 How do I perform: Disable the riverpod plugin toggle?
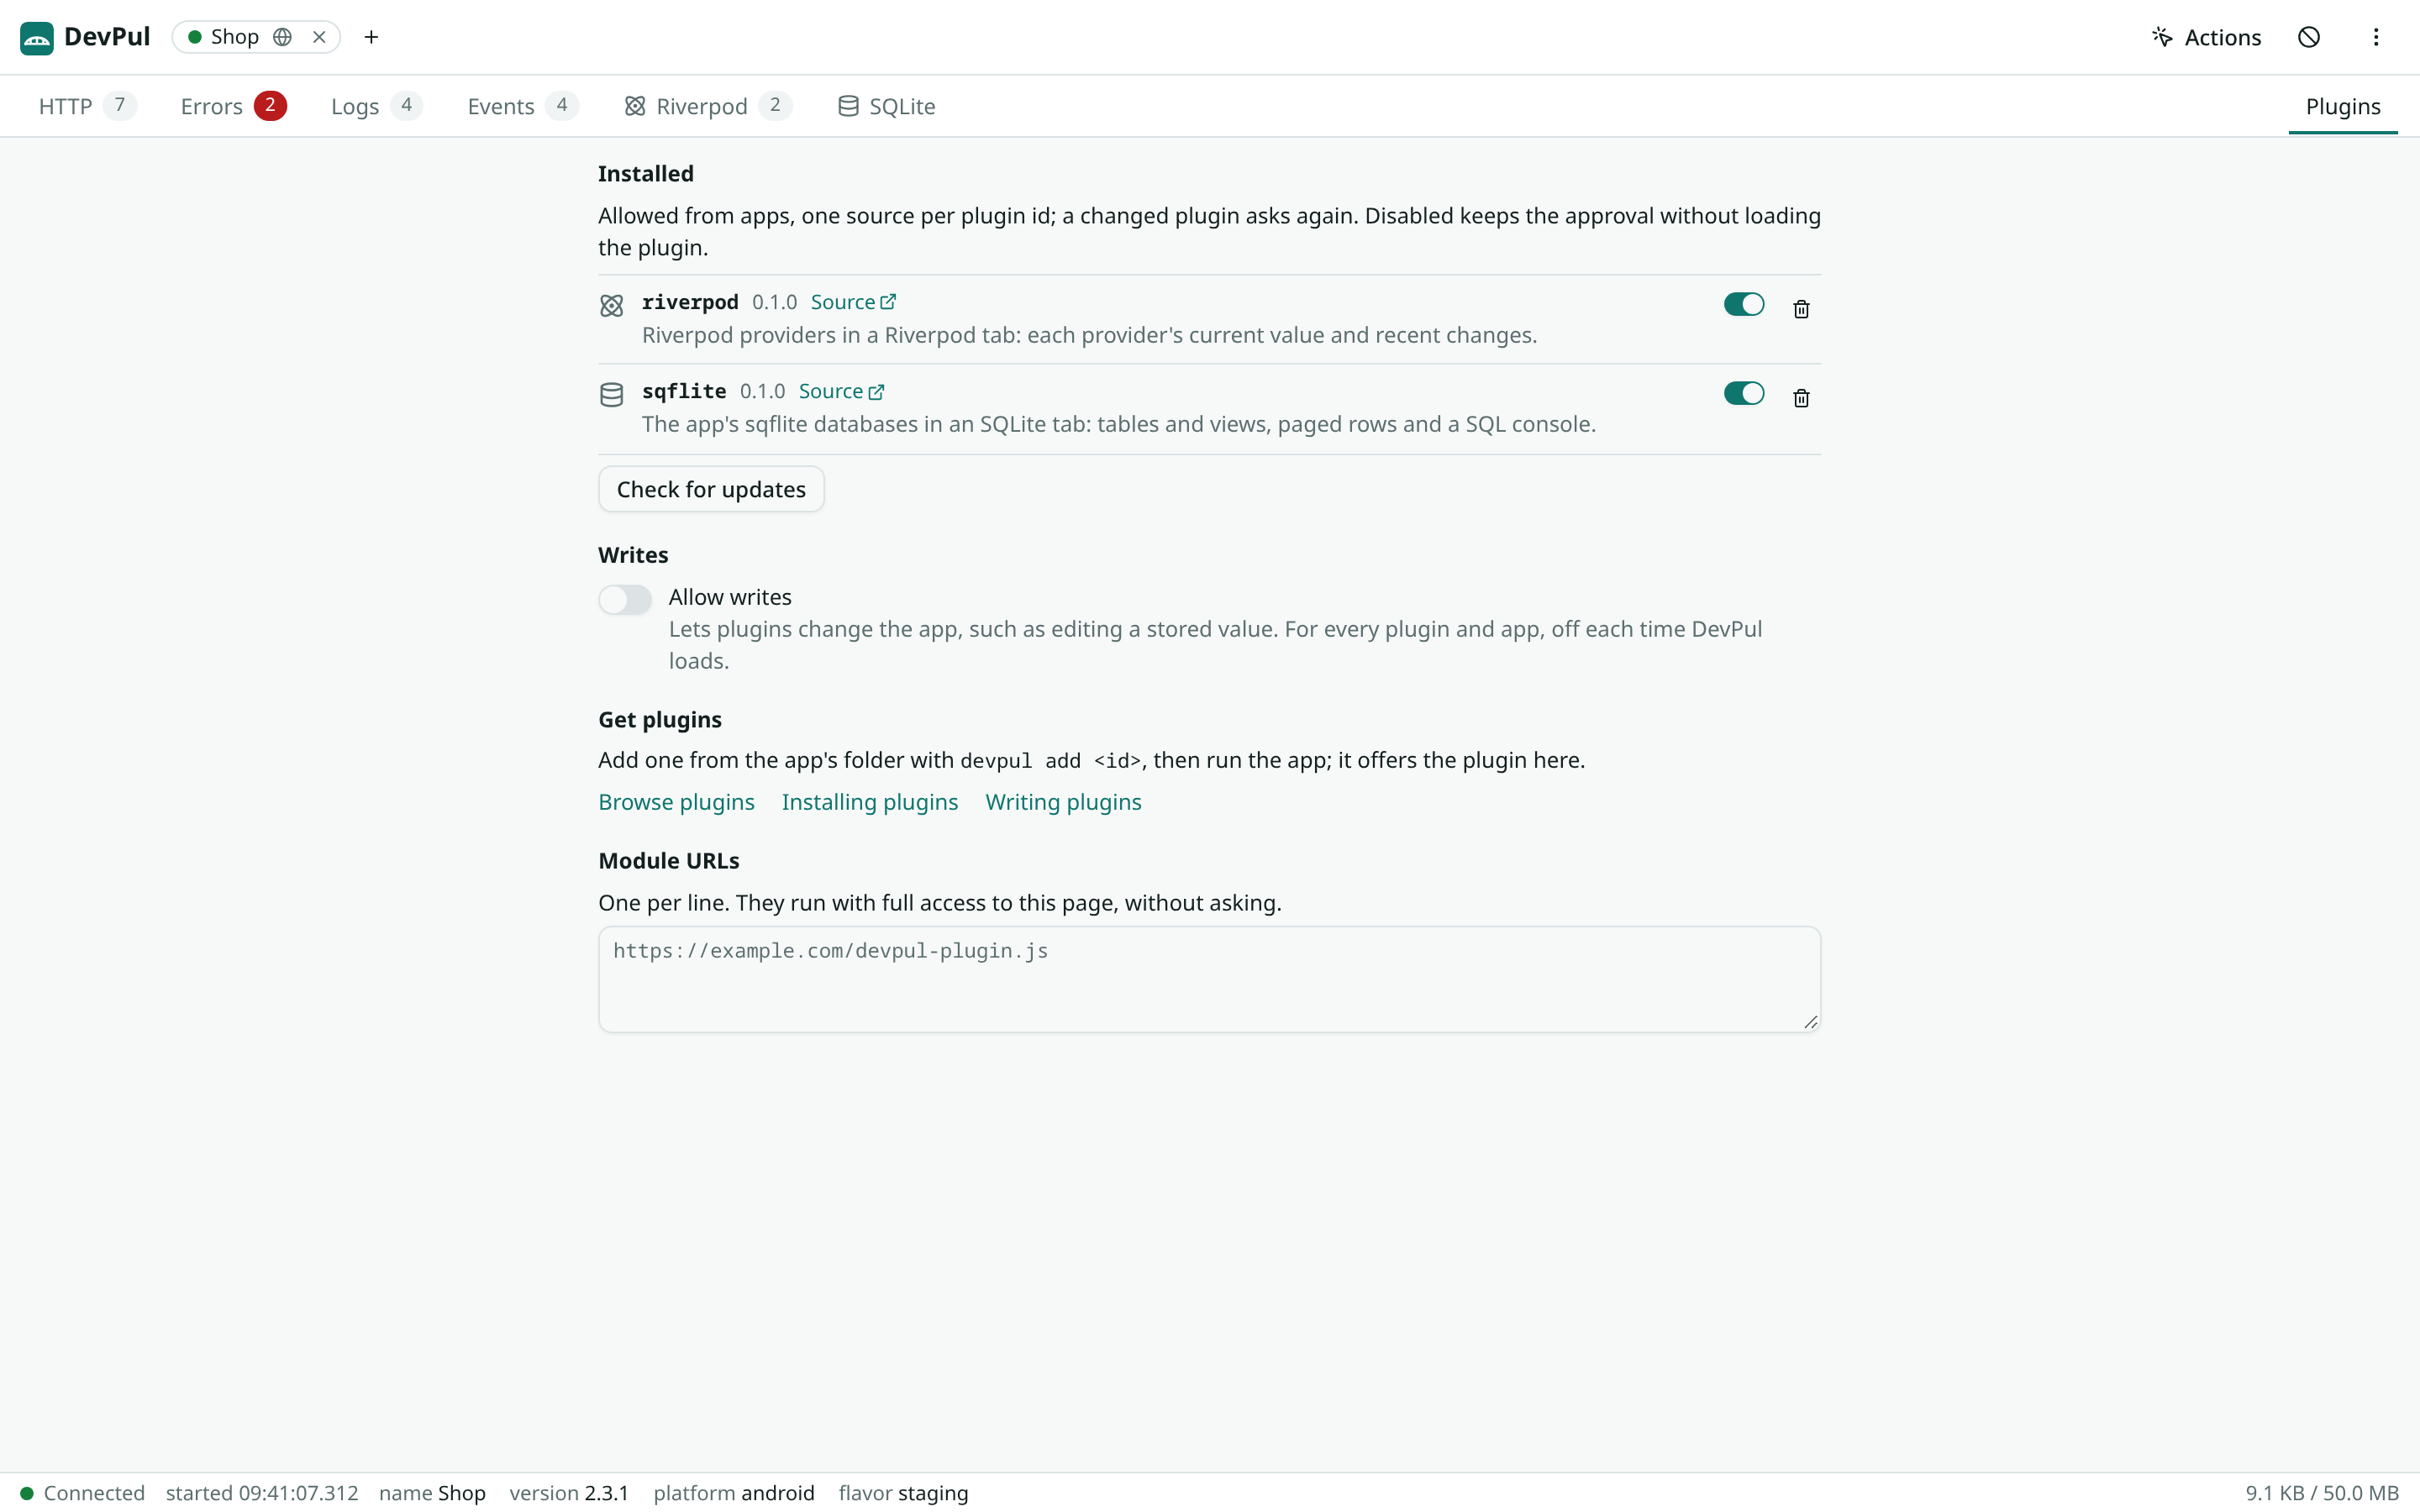(1744, 304)
